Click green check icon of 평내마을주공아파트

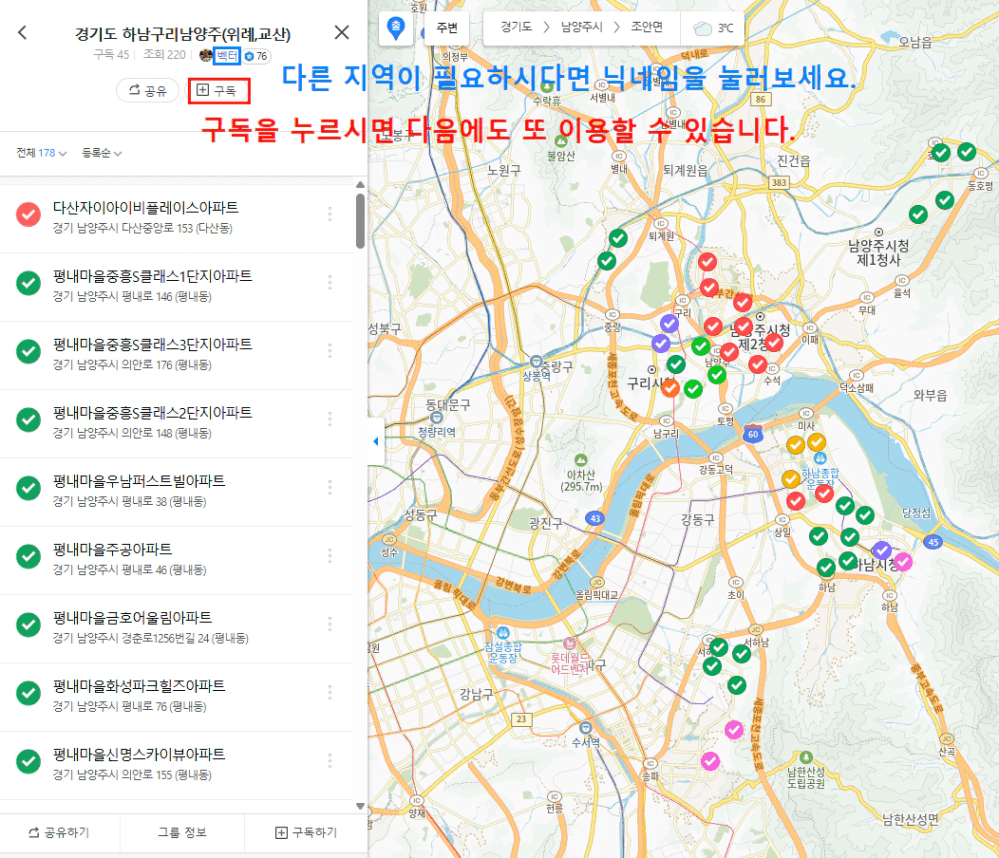(x=28, y=556)
